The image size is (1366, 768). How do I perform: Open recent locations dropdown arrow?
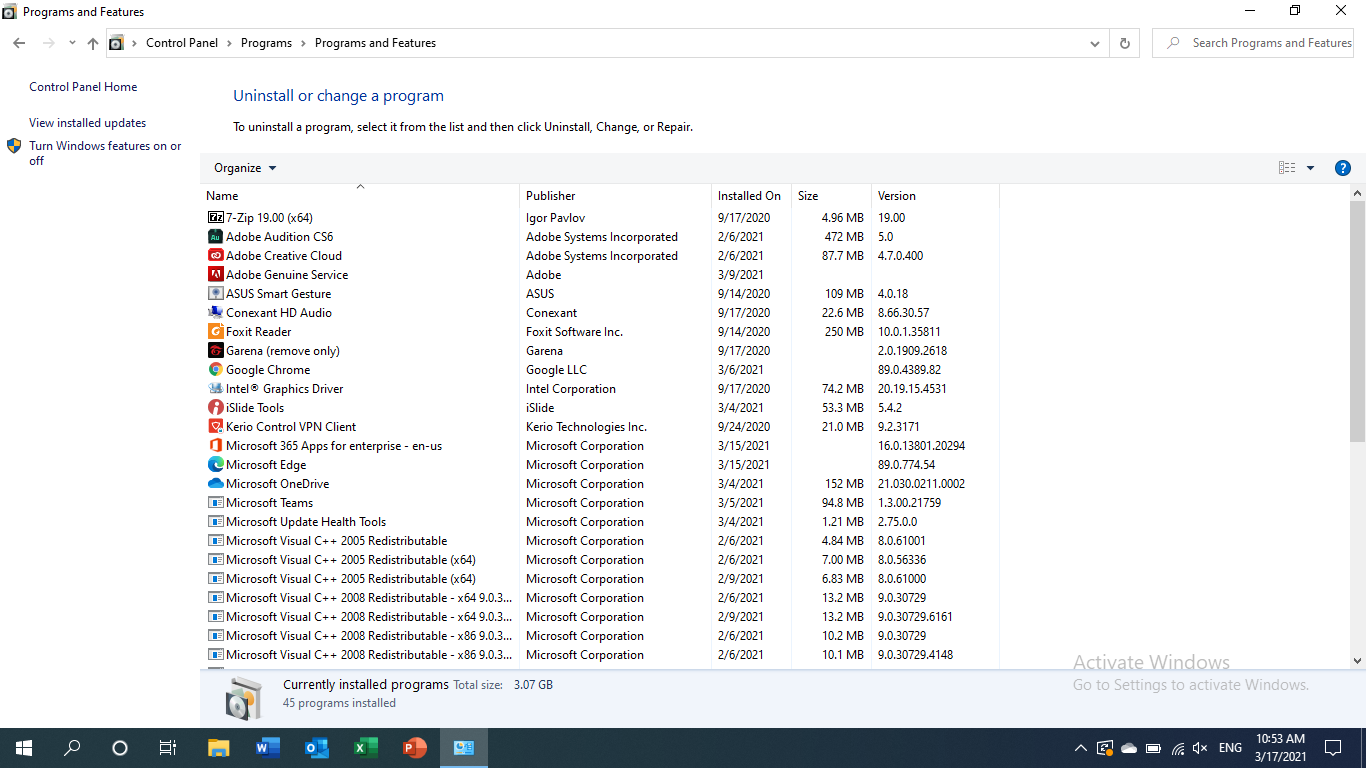tap(72, 43)
